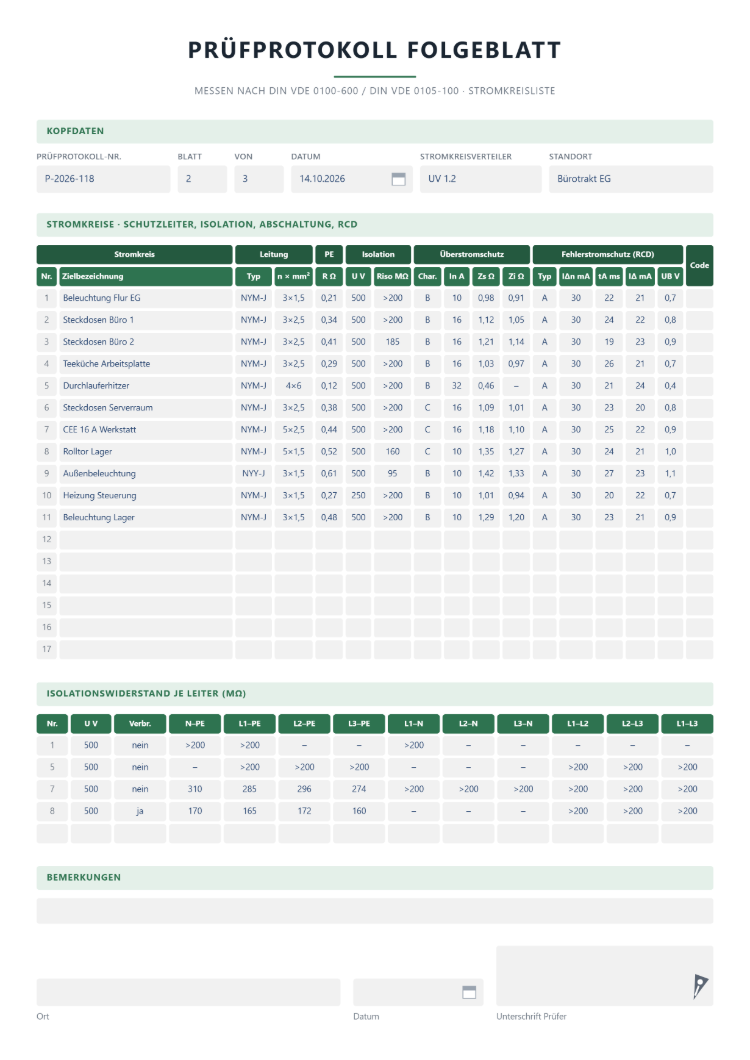The width and height of the screenshot is (750, 1060).
Task: Click empty Zielbezeichnung cell in row 12
Action: coord(146,539)
